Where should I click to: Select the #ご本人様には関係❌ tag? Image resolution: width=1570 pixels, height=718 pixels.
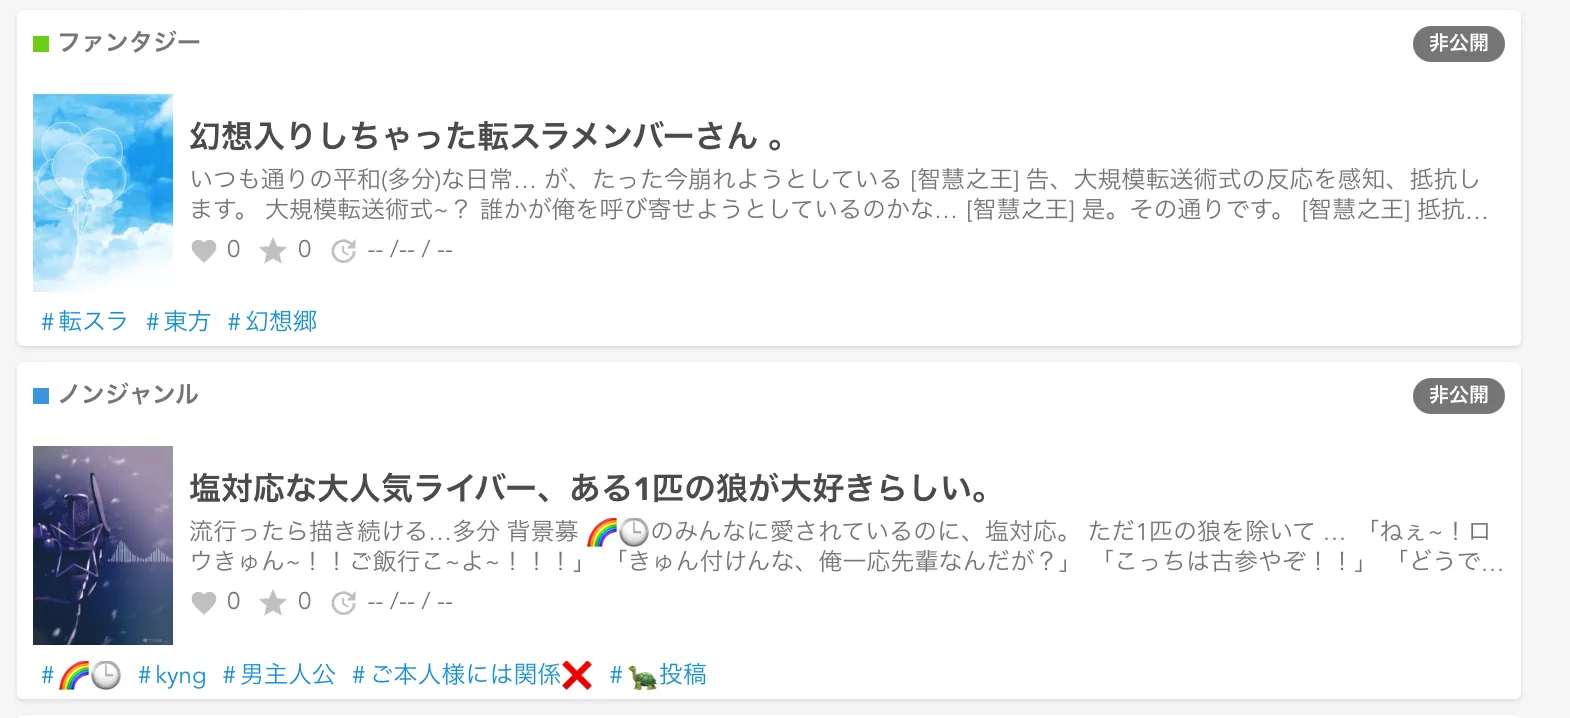pyautogui.click(x=472, y=675)
